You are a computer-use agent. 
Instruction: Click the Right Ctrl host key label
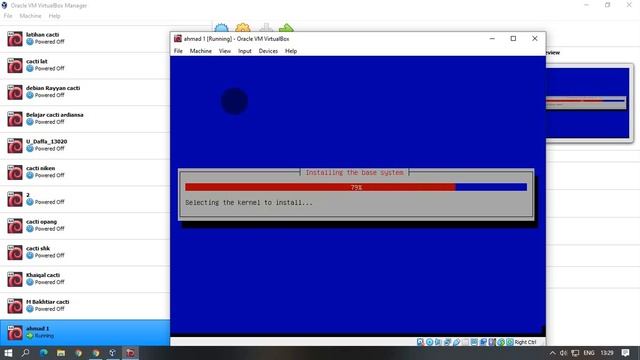click(525, 342)
